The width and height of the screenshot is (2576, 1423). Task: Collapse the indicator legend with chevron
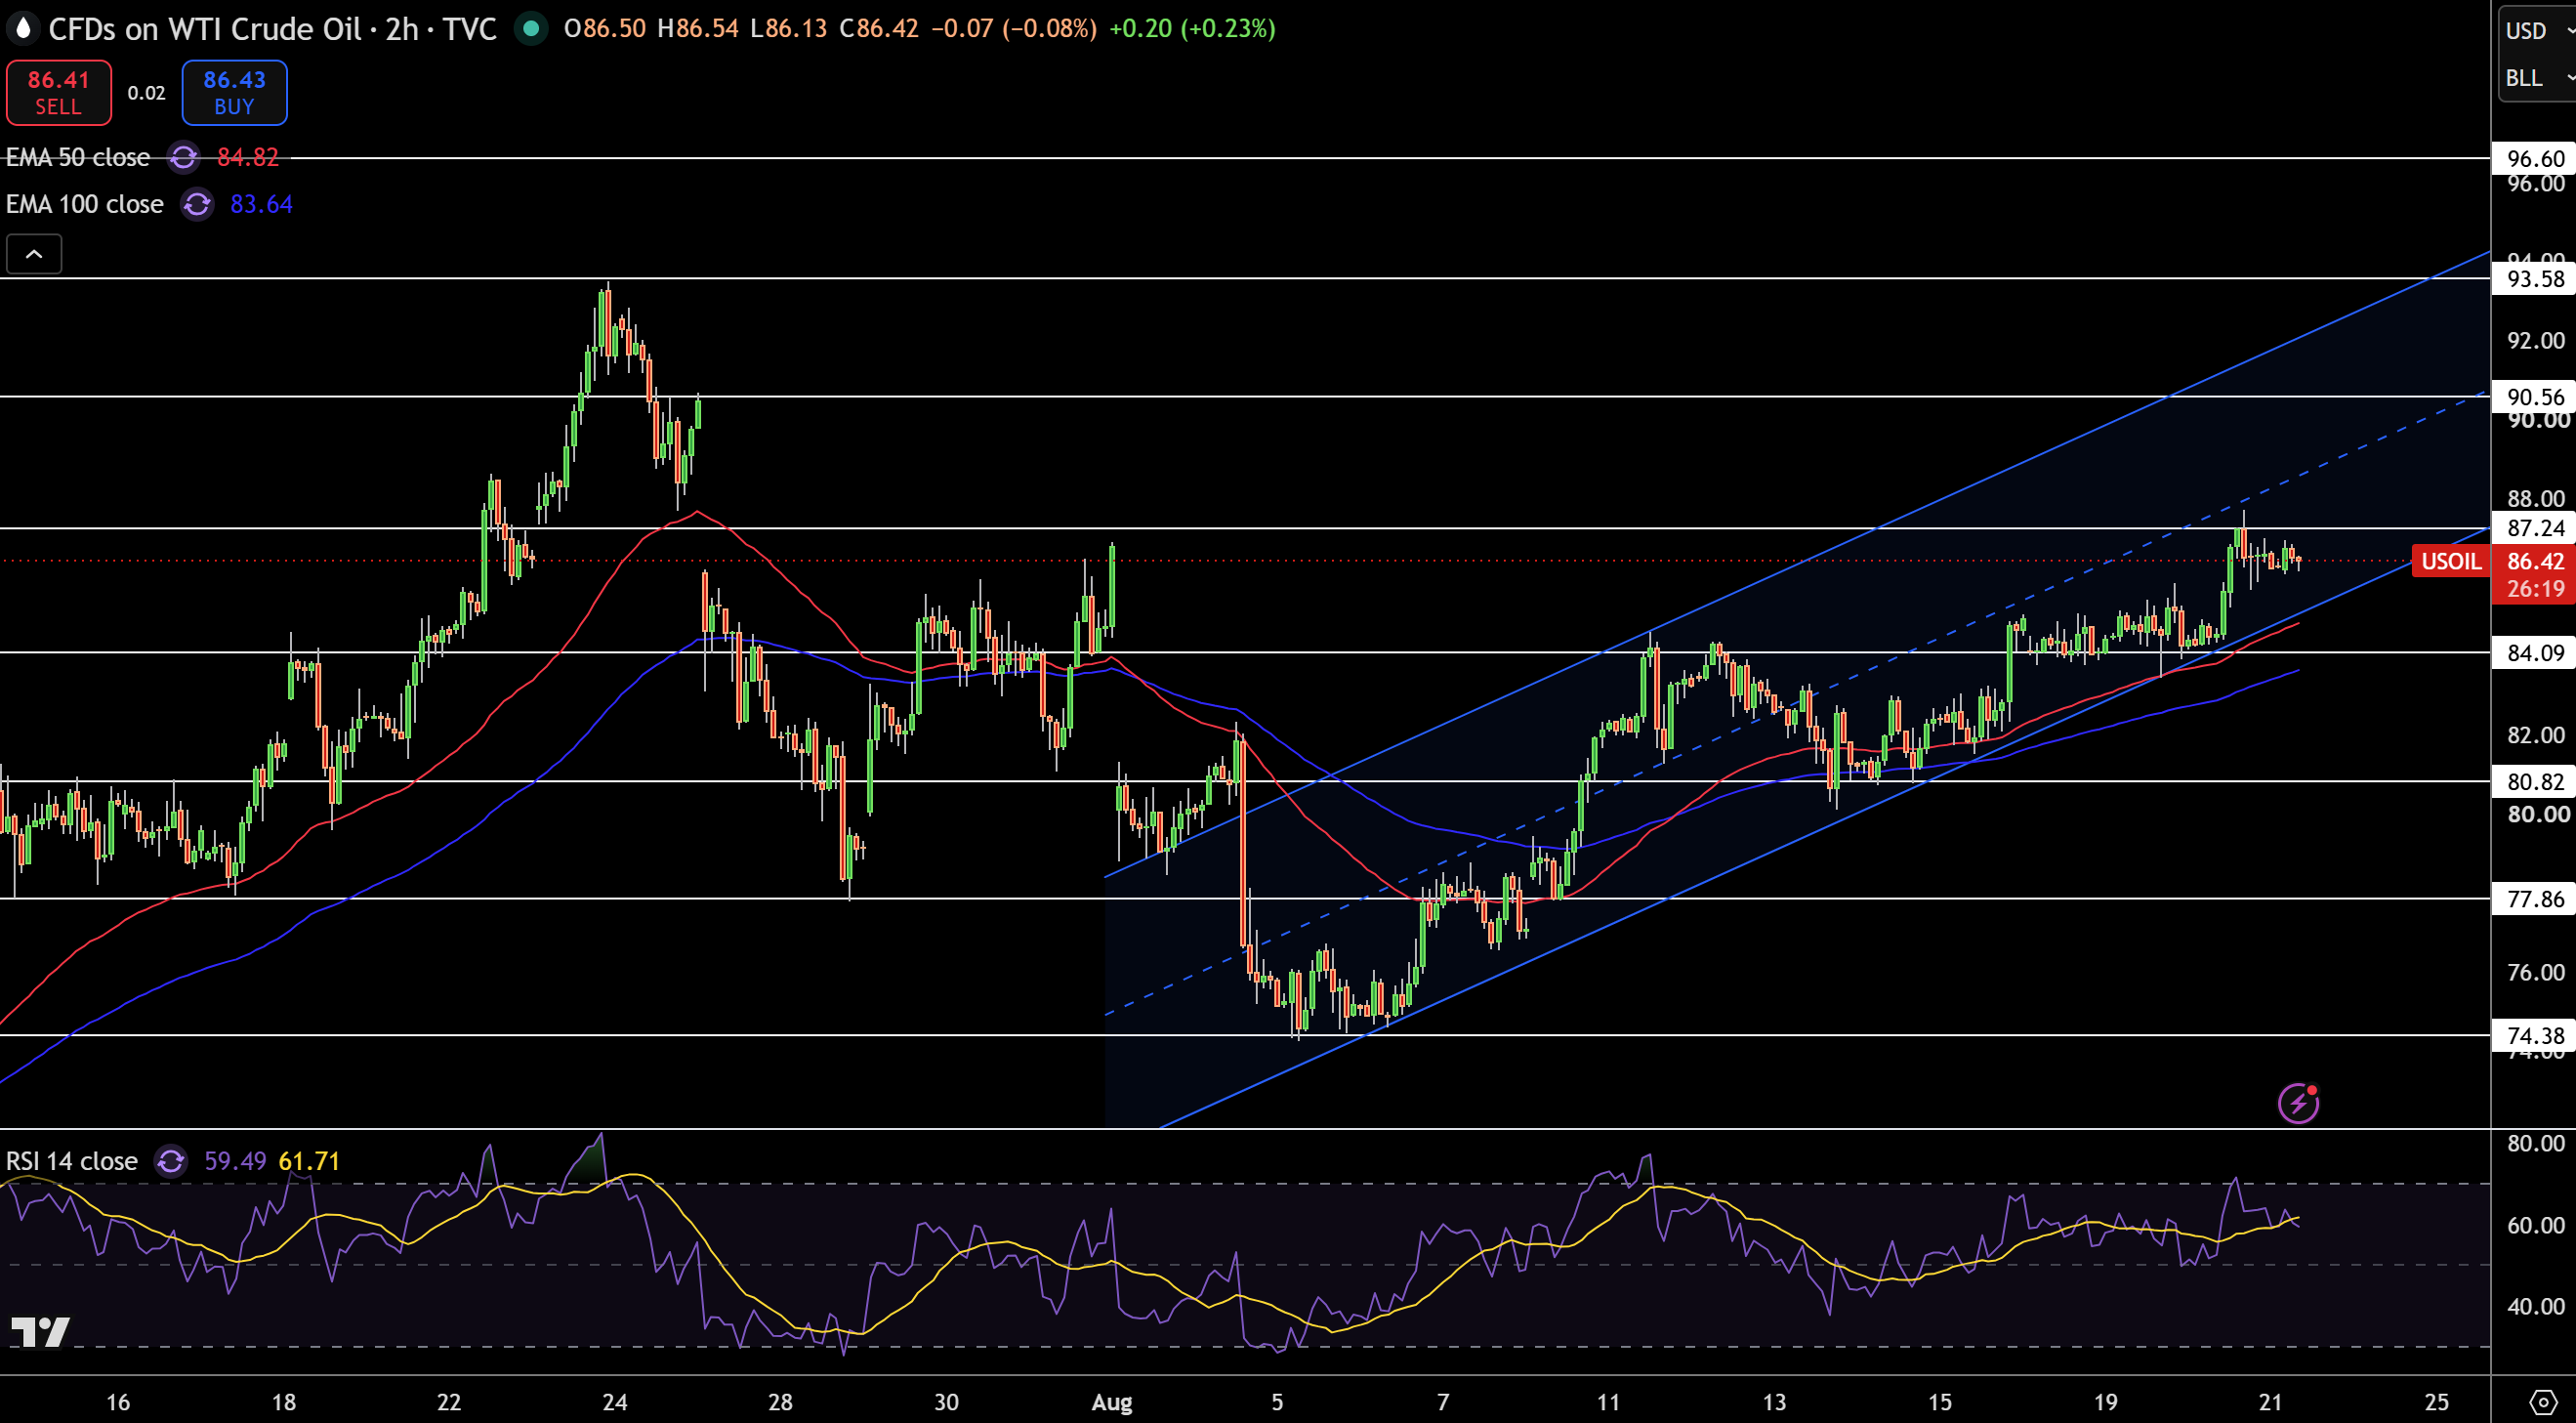coord(34,254)
